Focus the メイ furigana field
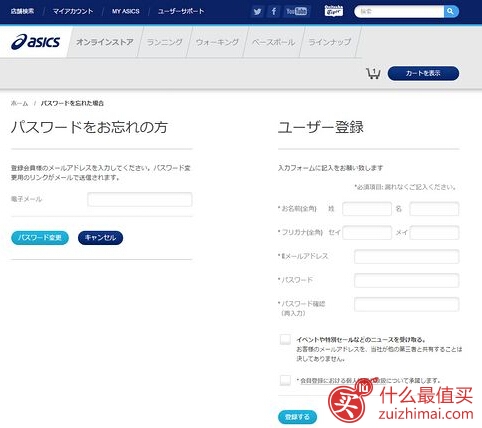 click(x=434, y=232)
